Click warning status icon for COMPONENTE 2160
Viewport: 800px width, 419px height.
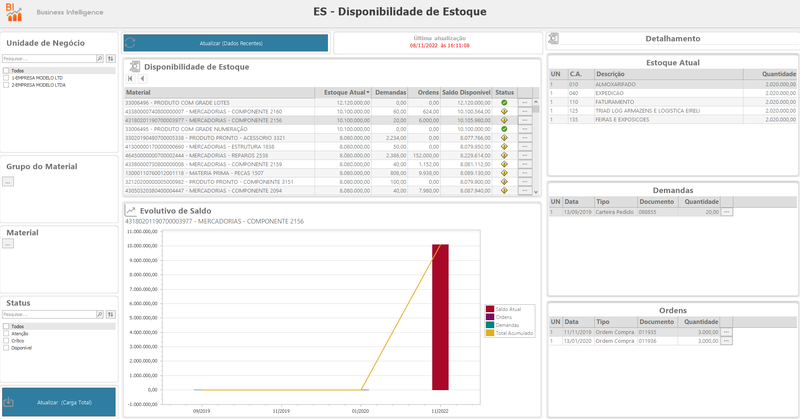504,111
